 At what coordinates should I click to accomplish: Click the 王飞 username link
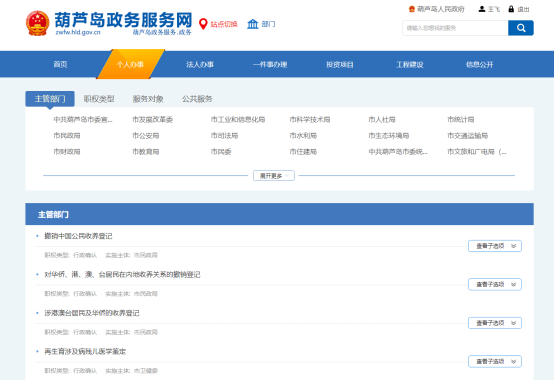494,10
